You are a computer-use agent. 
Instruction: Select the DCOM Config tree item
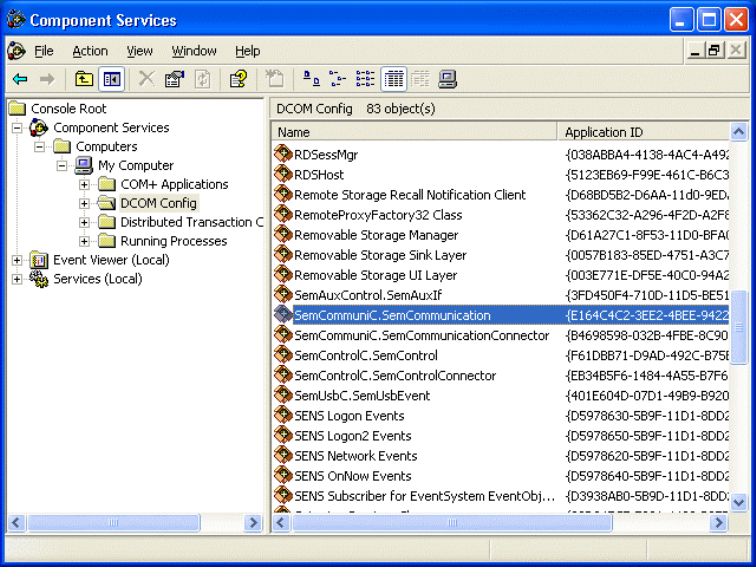(159, 203)
